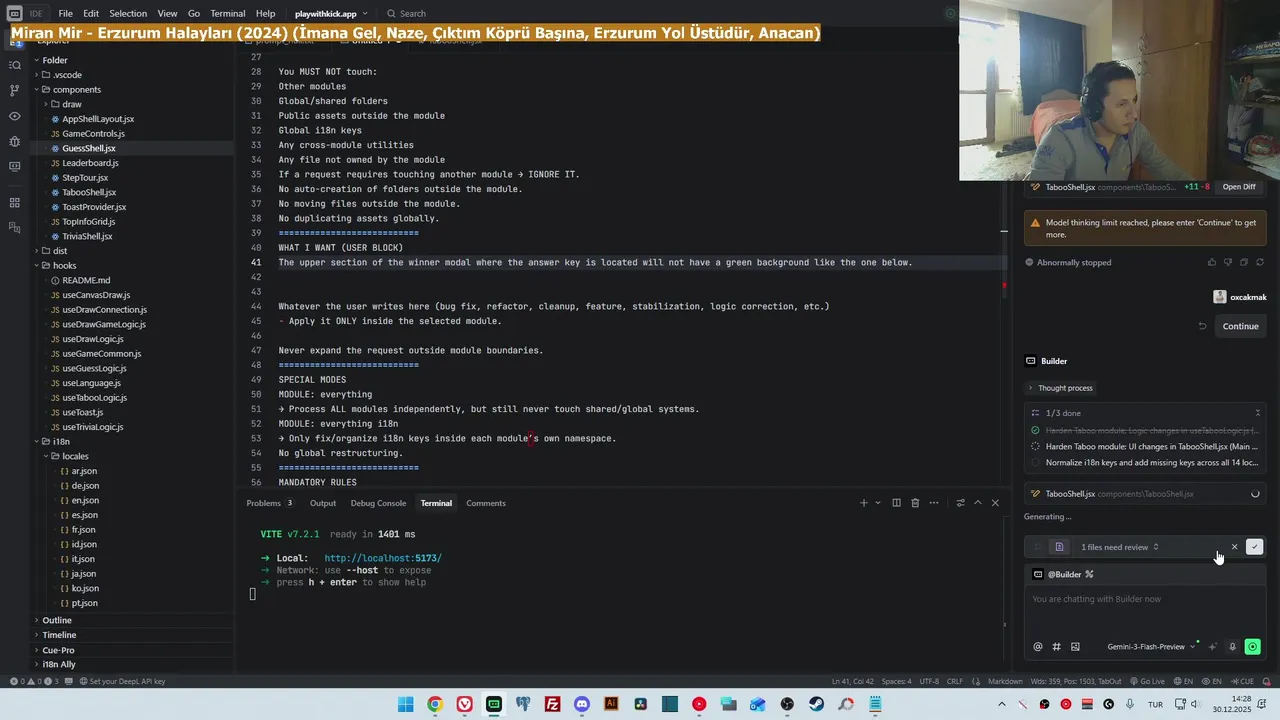Open FileZilla from the taskbar
Screen dimensions: 1280x720
(x=552, y=704)
